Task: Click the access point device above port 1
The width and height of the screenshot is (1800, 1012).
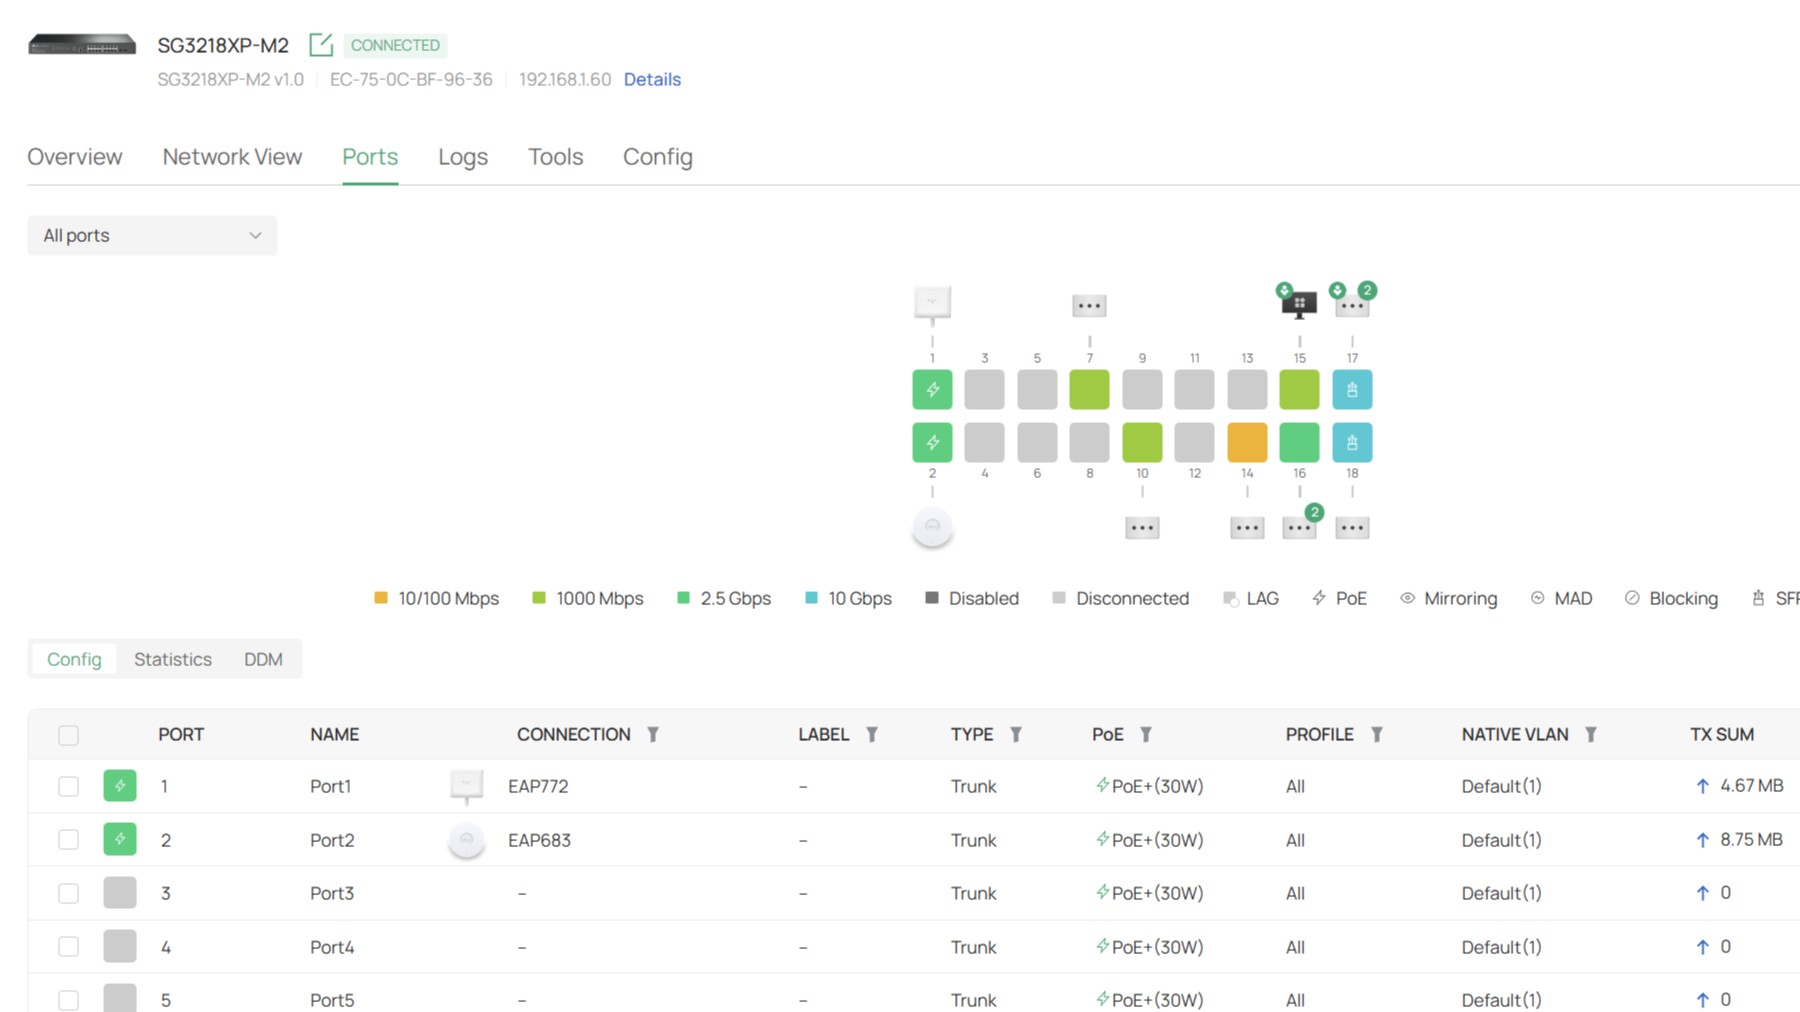Action: [x=932, y=303]
